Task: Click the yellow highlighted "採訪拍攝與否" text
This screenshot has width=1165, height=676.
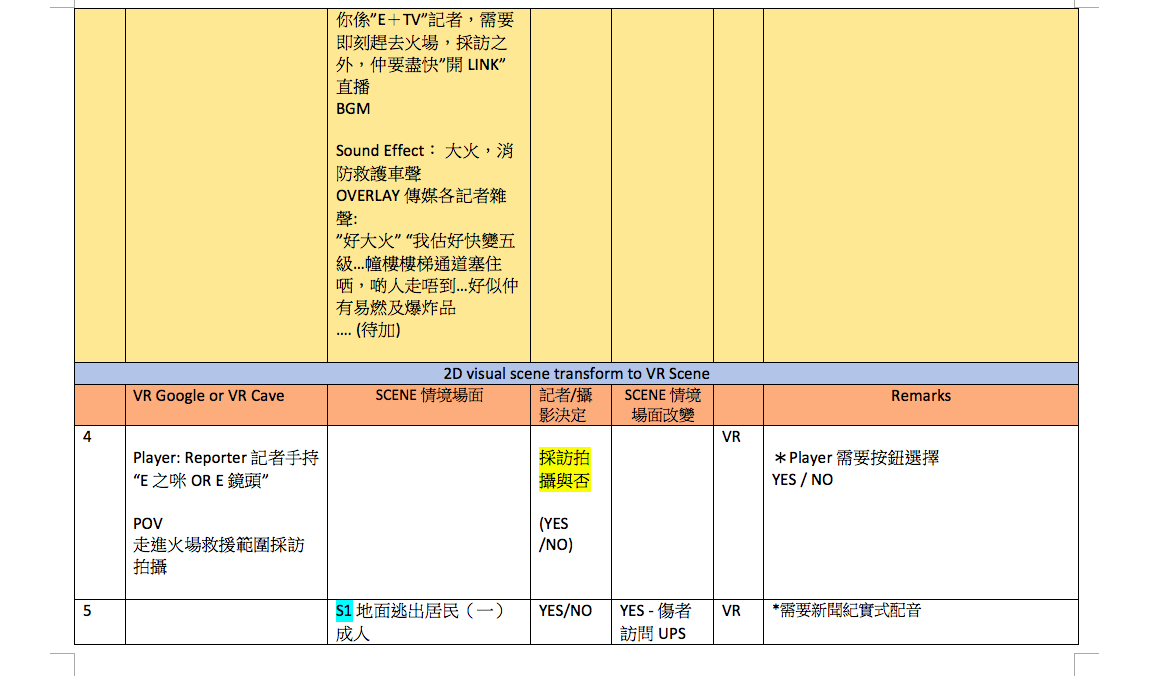Action: (564, 469)
